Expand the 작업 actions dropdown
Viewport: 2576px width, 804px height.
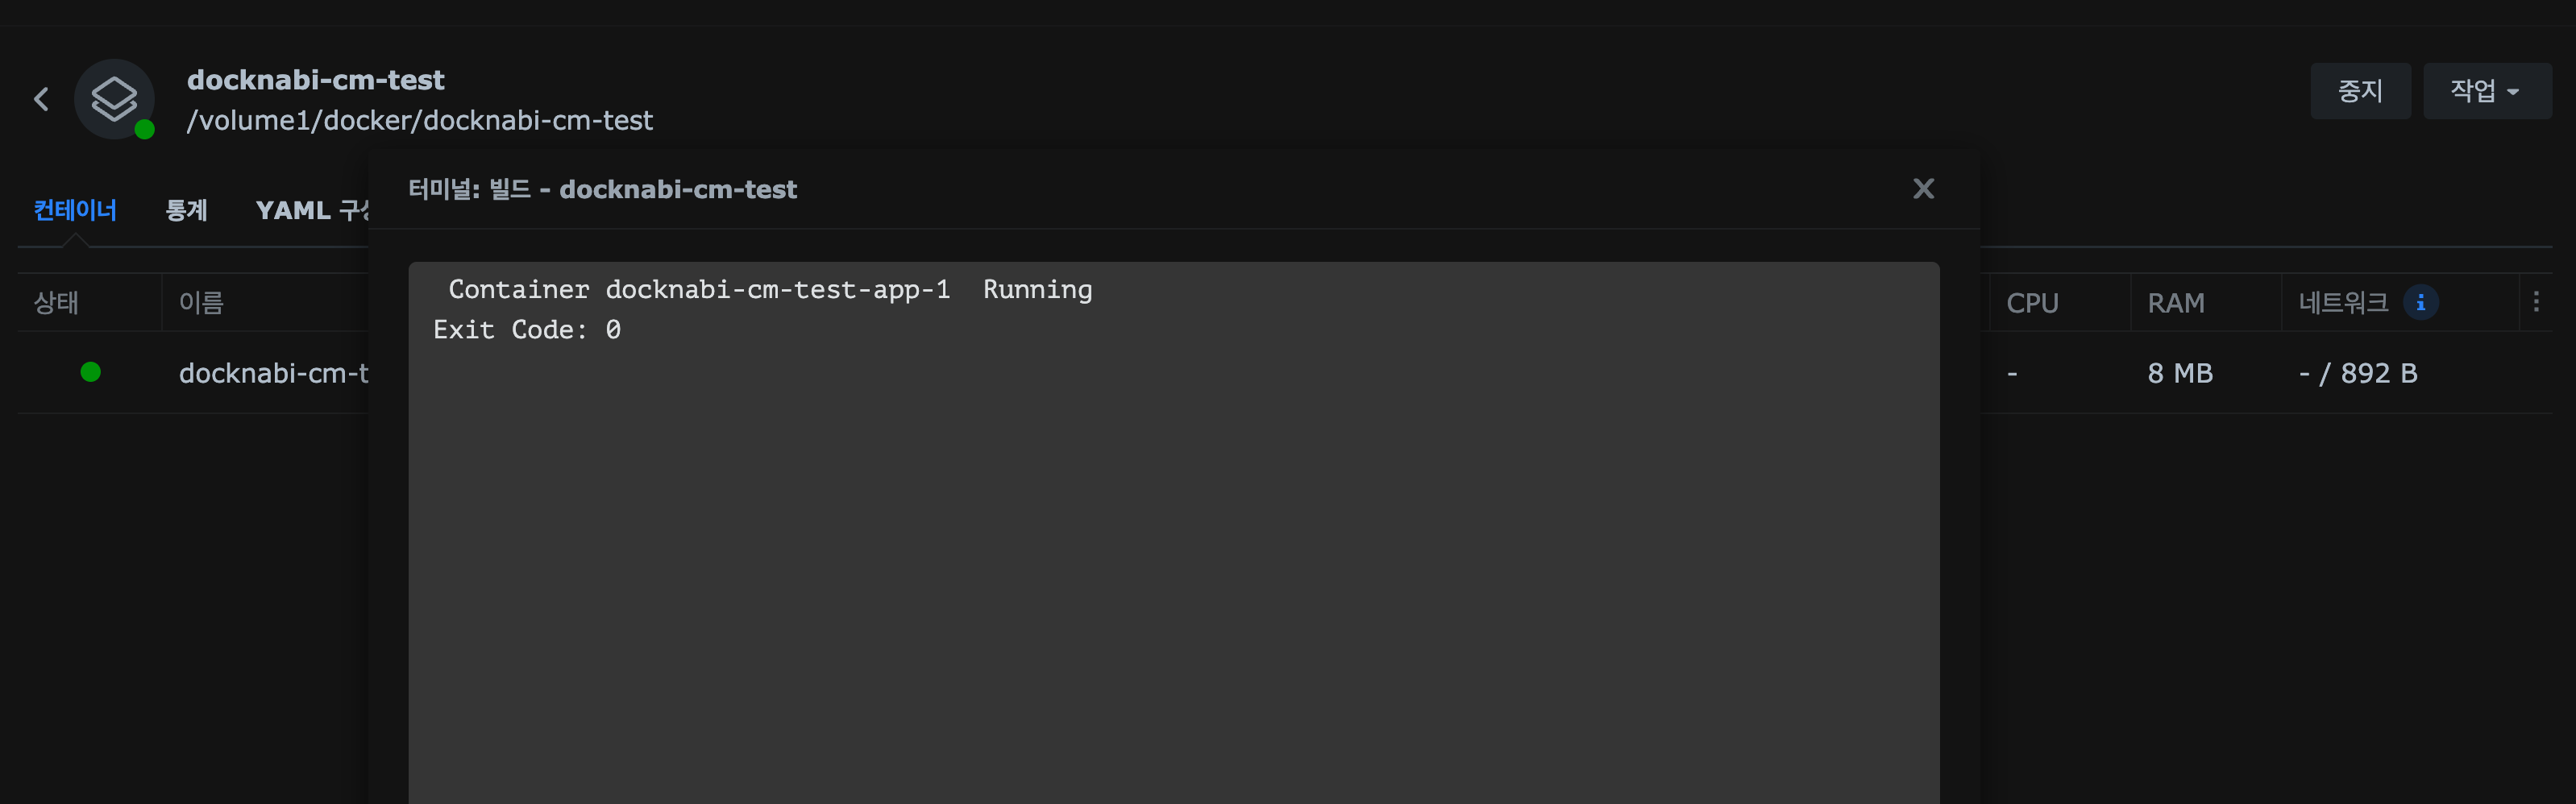tap(2486, 91)
